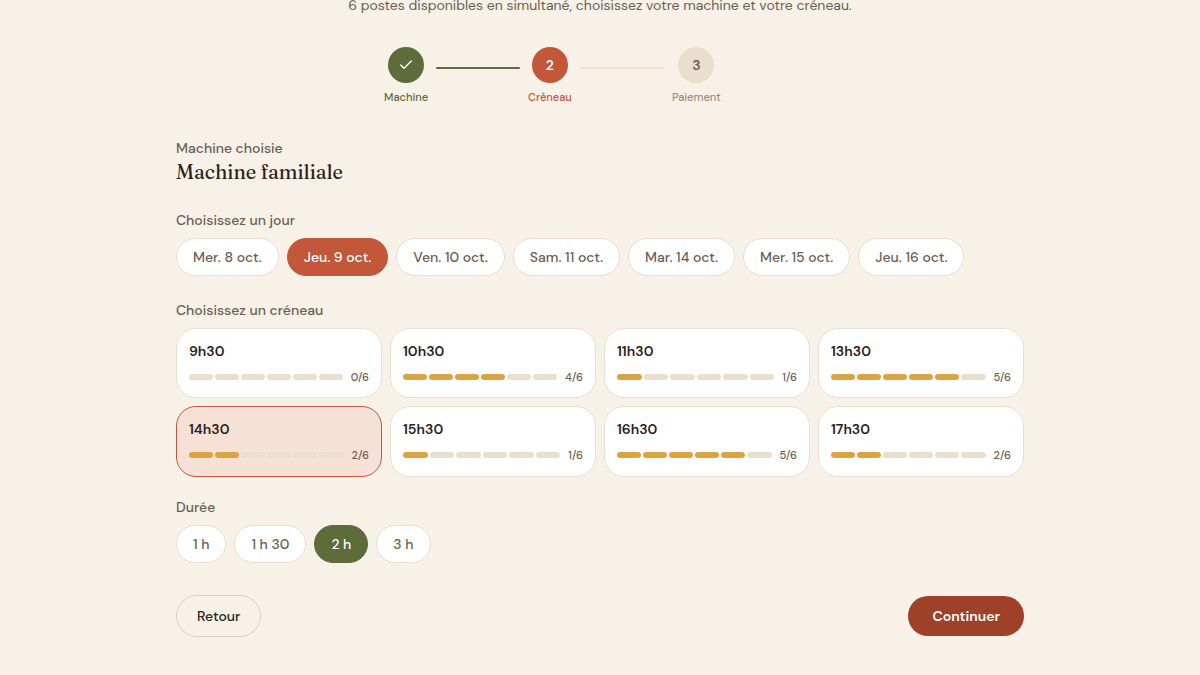
Task: Select Jeu. 16 oct. date
Action: [911, 257]
